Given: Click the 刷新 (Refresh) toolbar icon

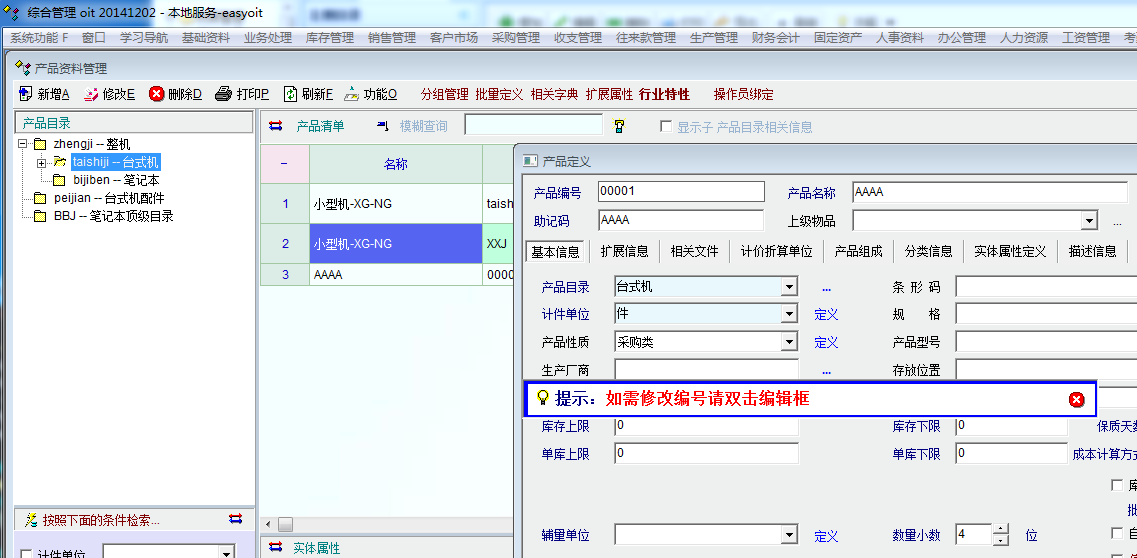Looking at the screenshot, I should coord(290,94).
